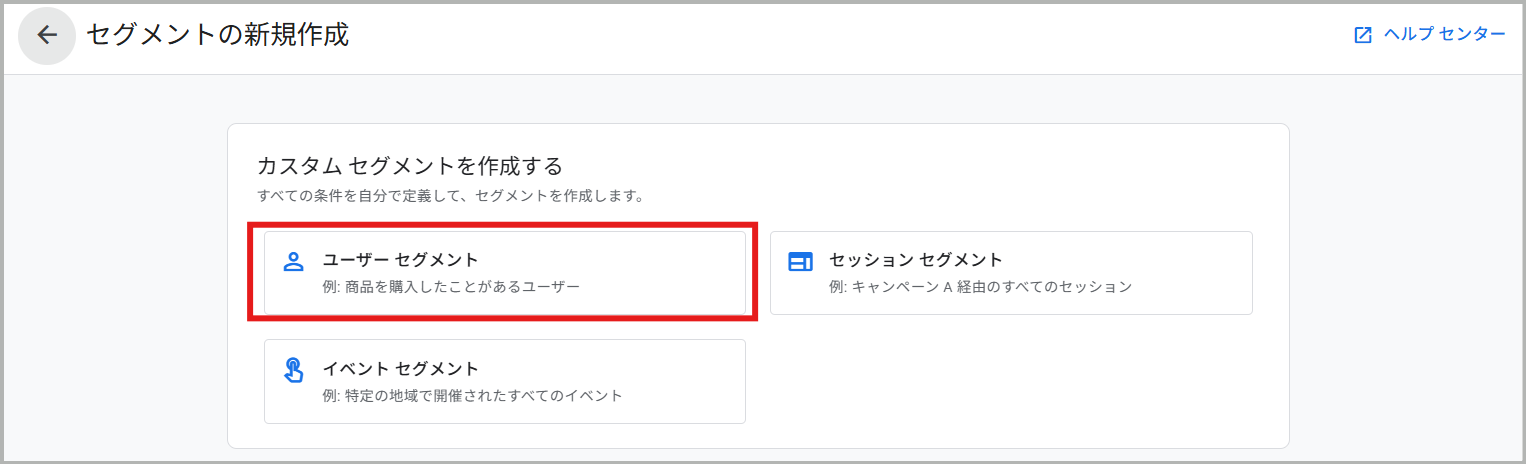1526x464 pixels.
Task: Select the ユーザー セグメント title
Action: click(x=400, y=260)
